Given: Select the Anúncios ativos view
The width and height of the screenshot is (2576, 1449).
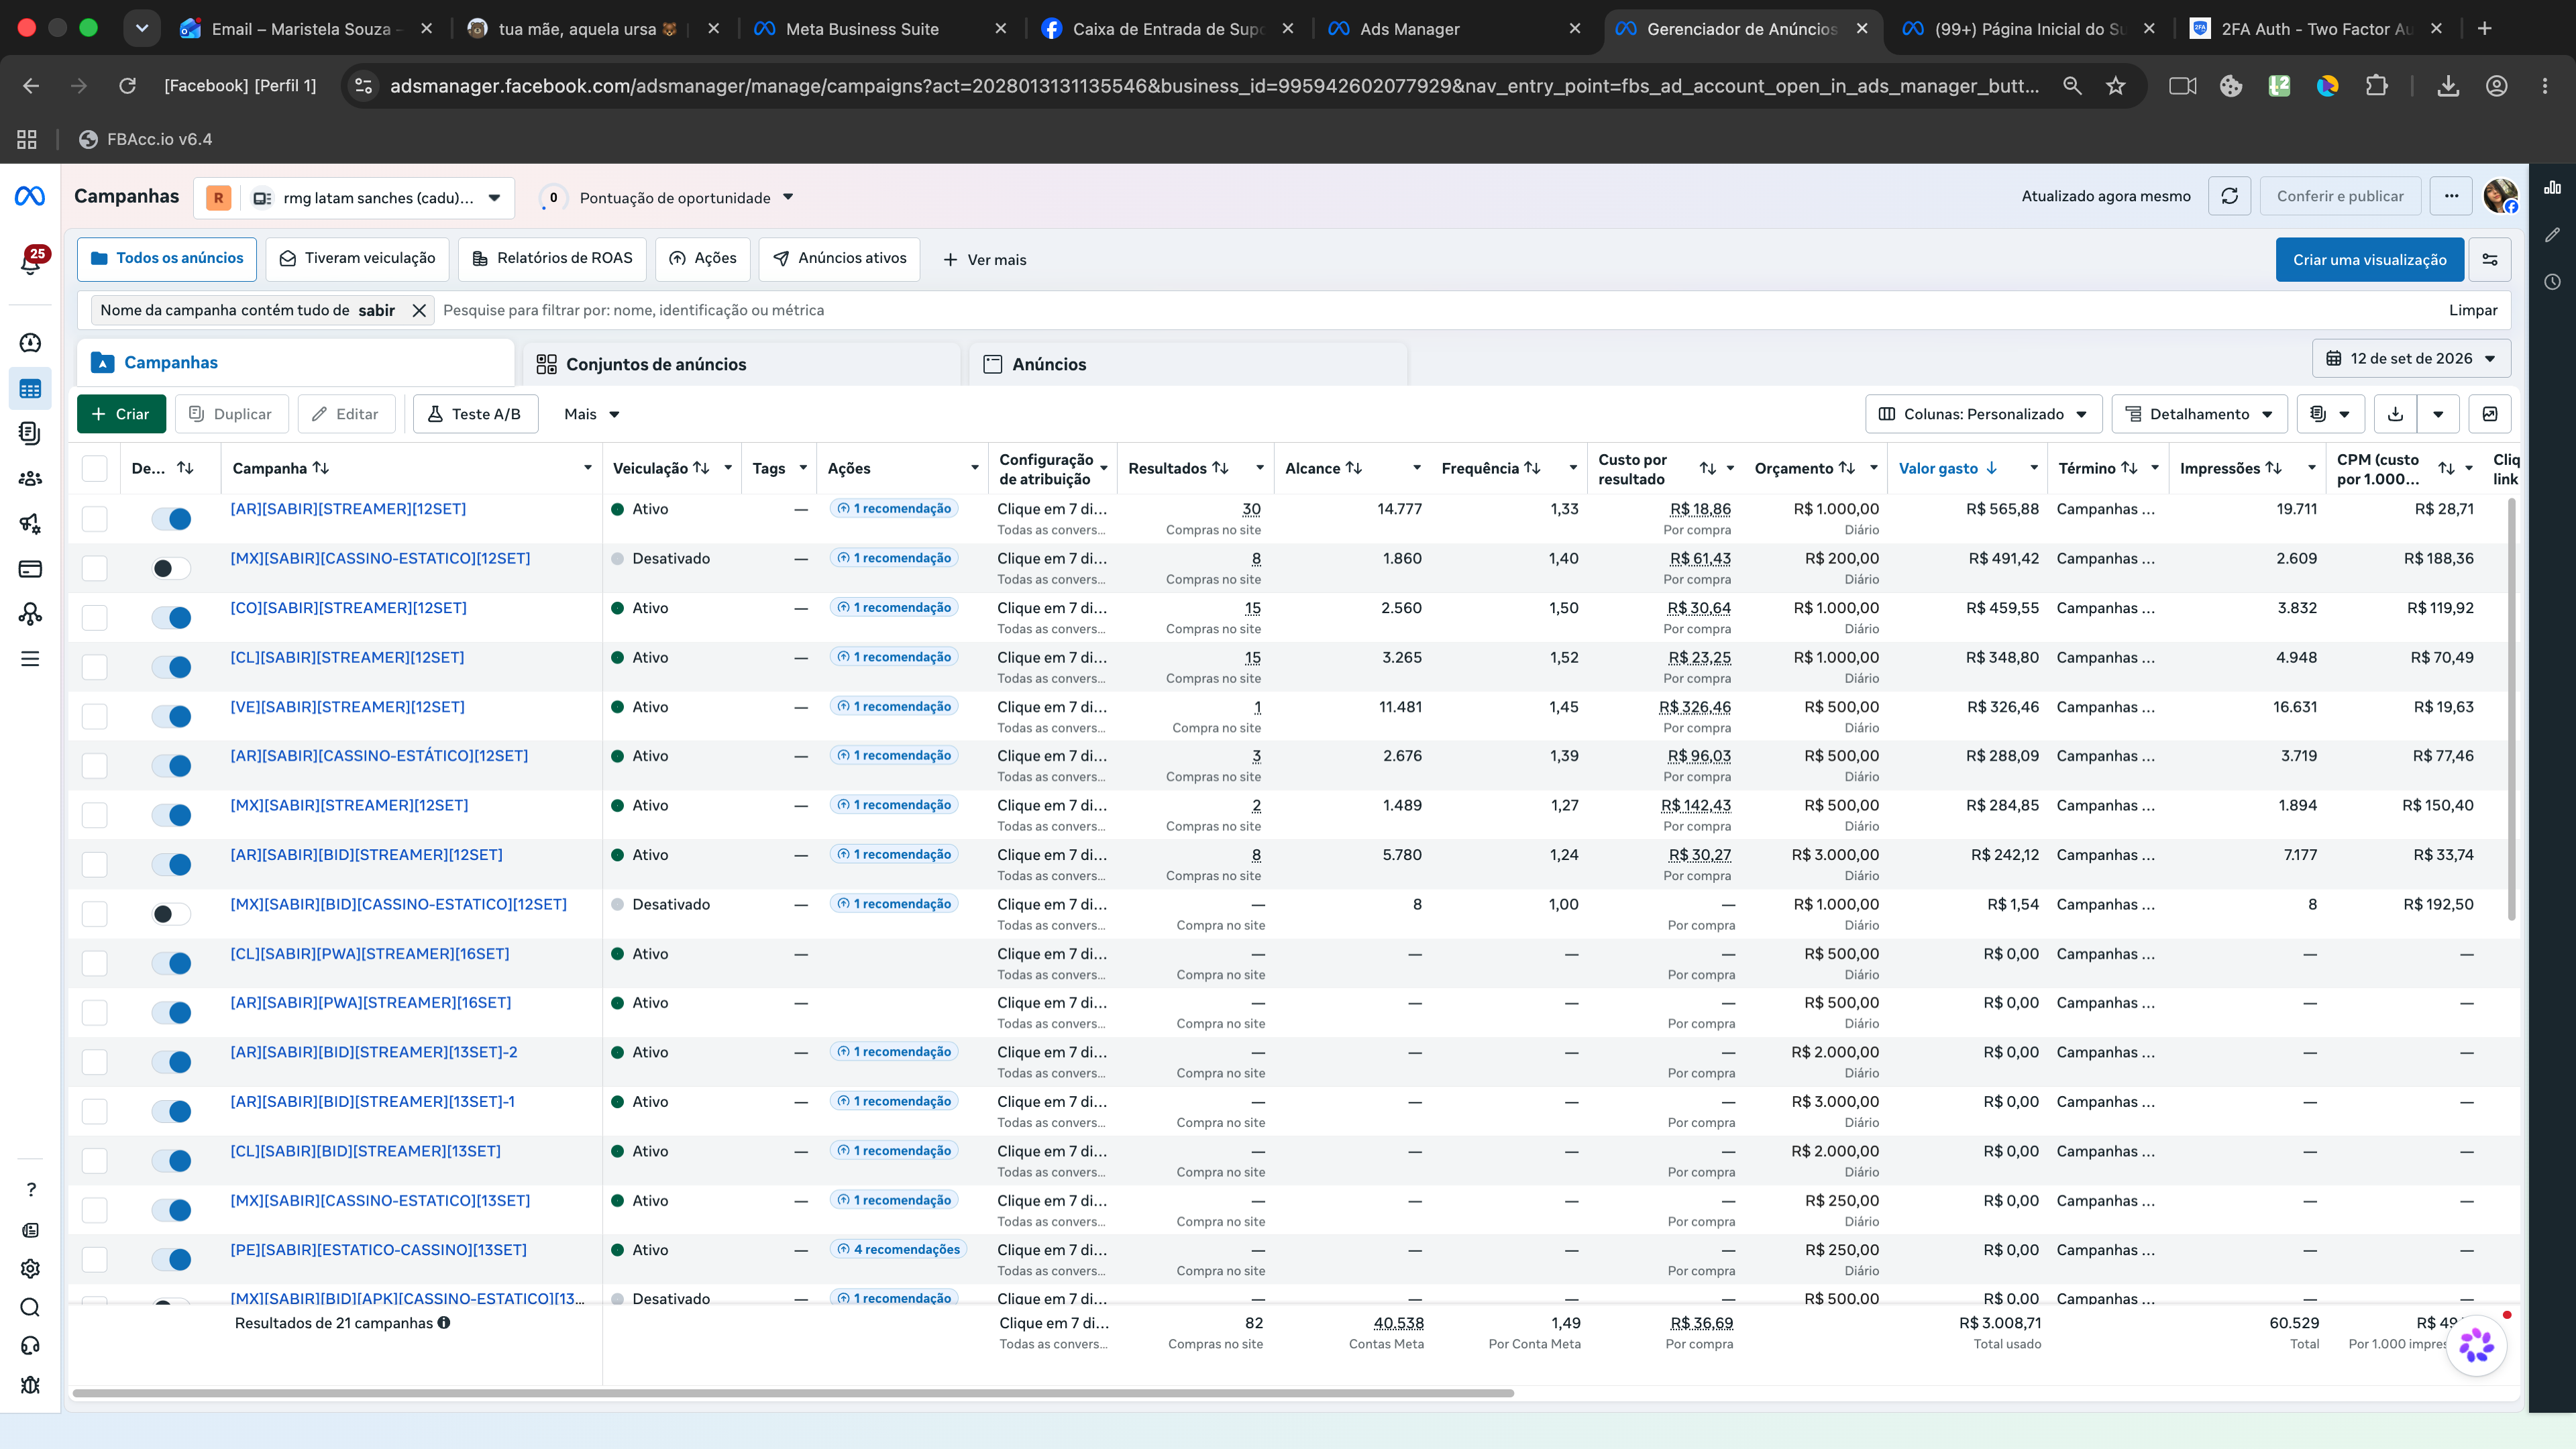Looking at the screenshot, I should [839, 258].
